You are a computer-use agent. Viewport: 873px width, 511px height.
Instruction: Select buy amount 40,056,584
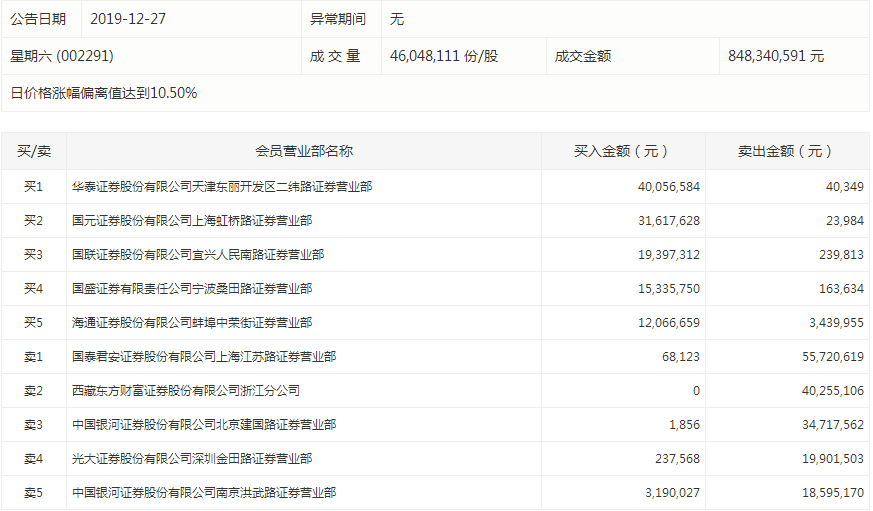[x=669, y=186]
